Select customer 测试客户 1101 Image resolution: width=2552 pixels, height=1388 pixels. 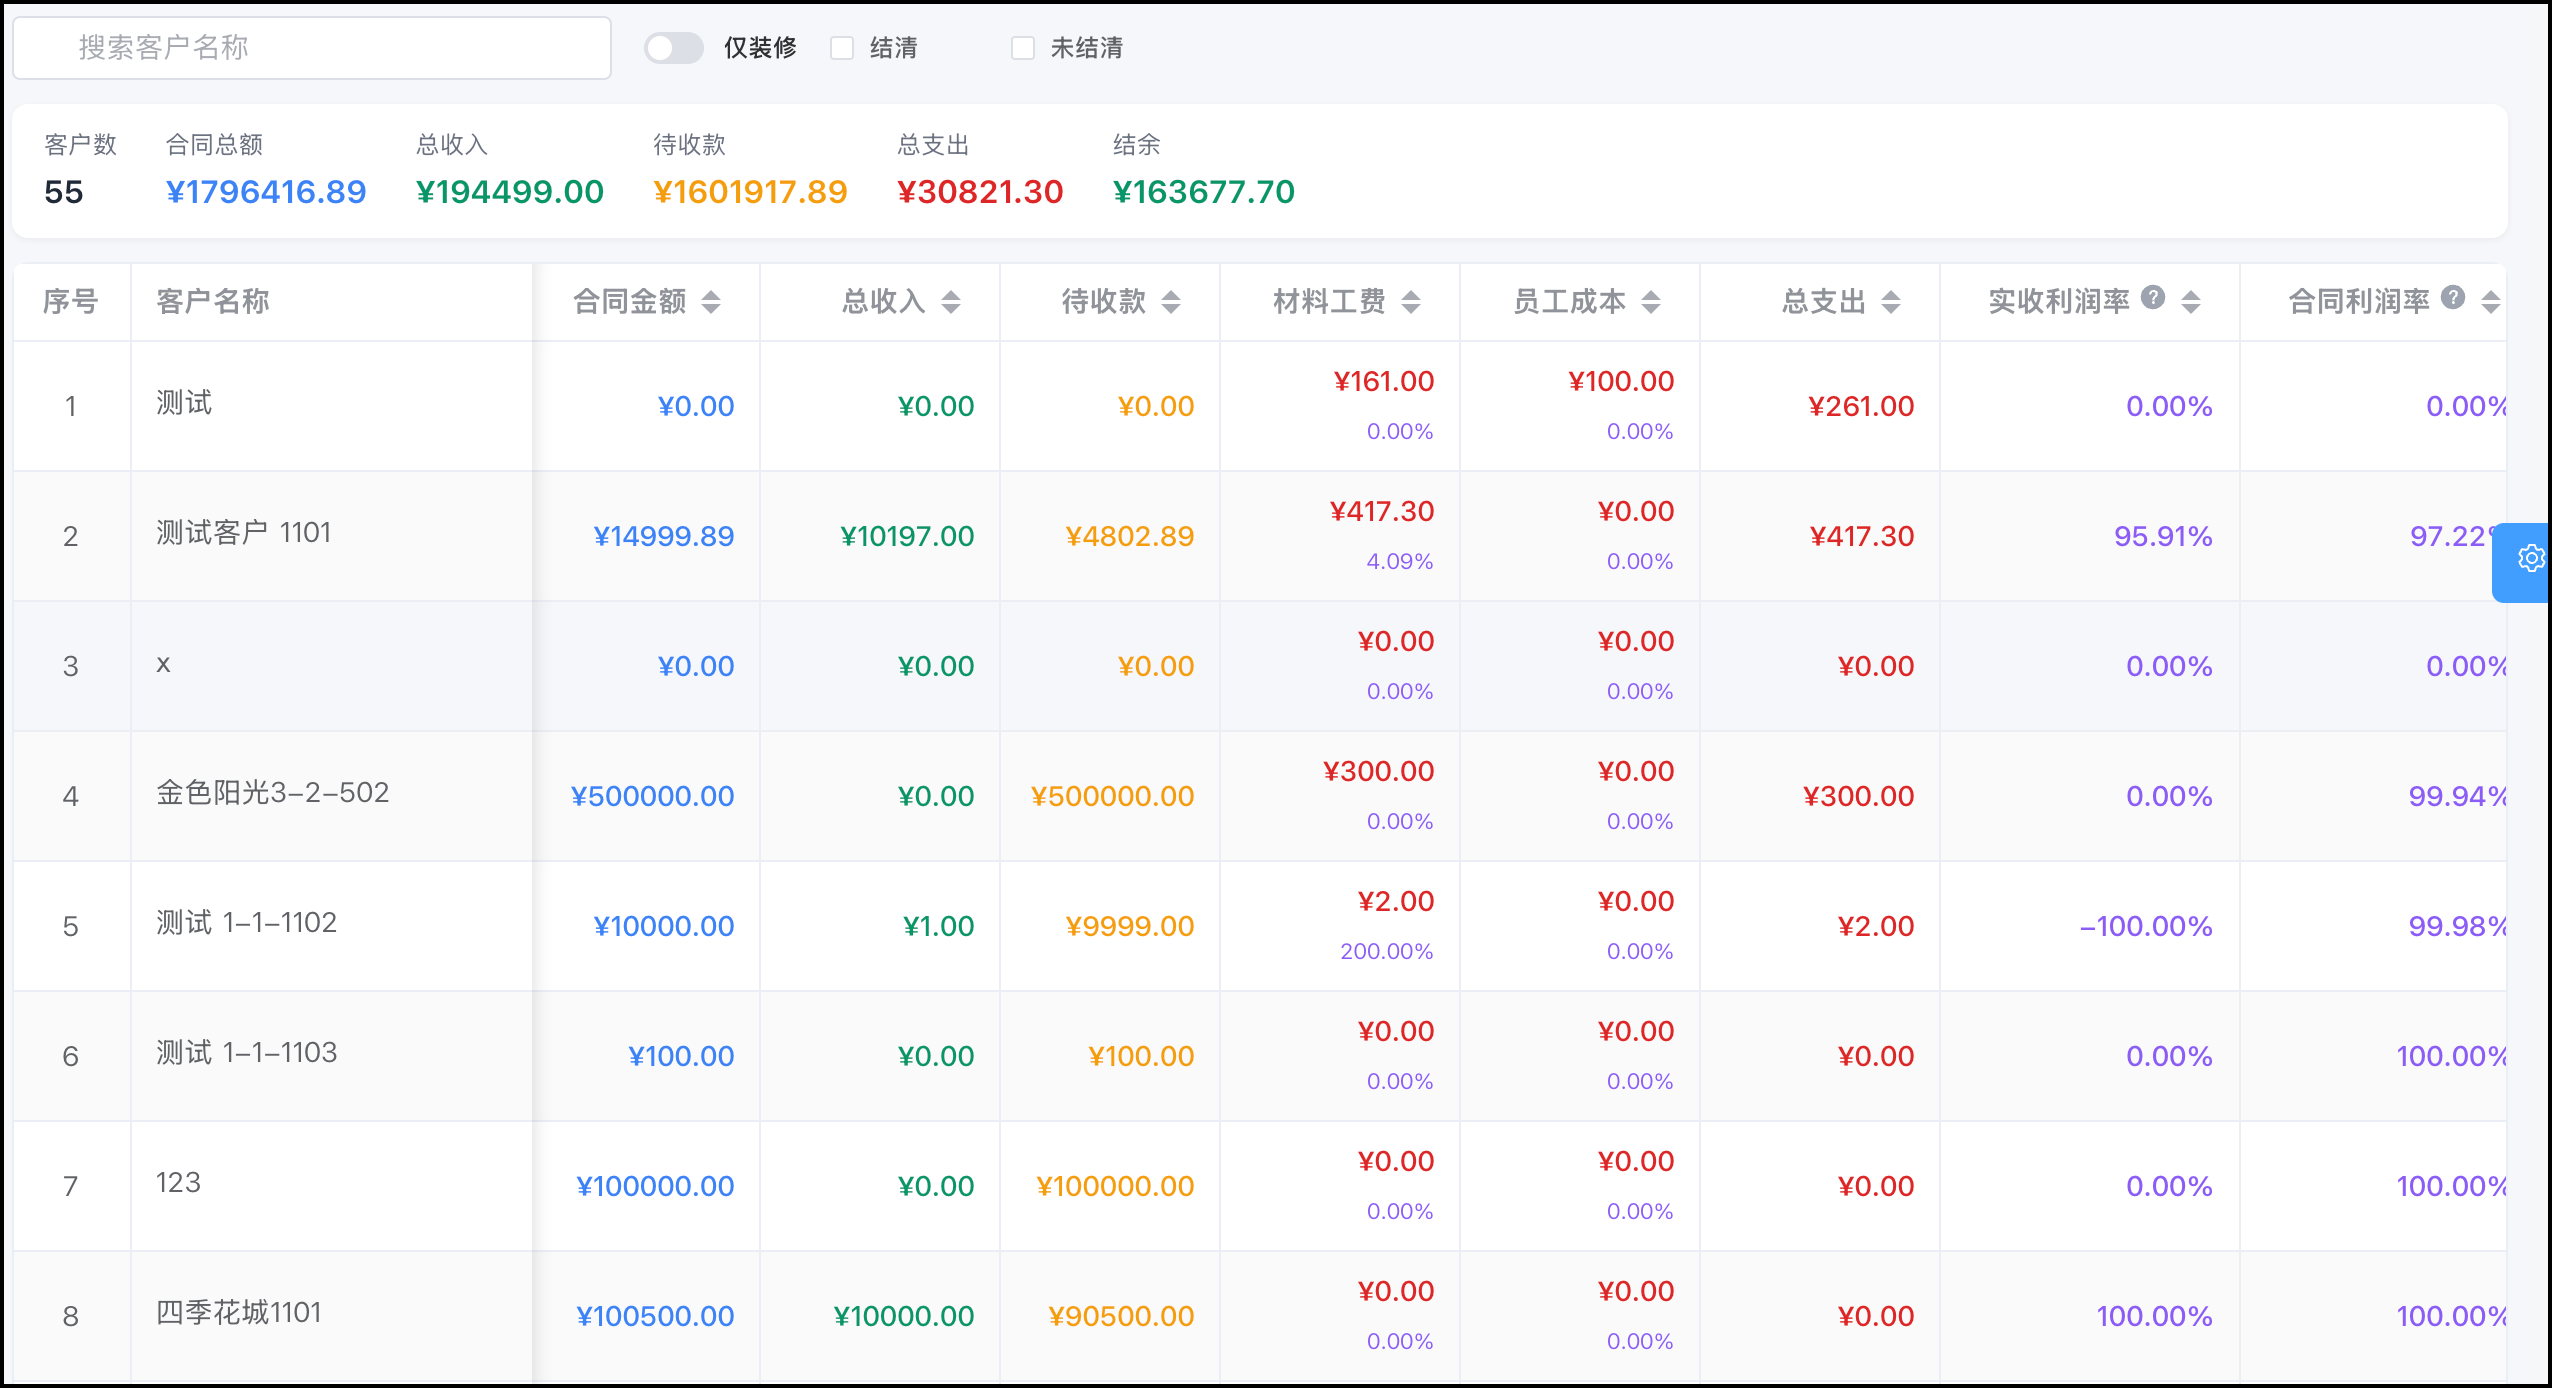point(243,533)
